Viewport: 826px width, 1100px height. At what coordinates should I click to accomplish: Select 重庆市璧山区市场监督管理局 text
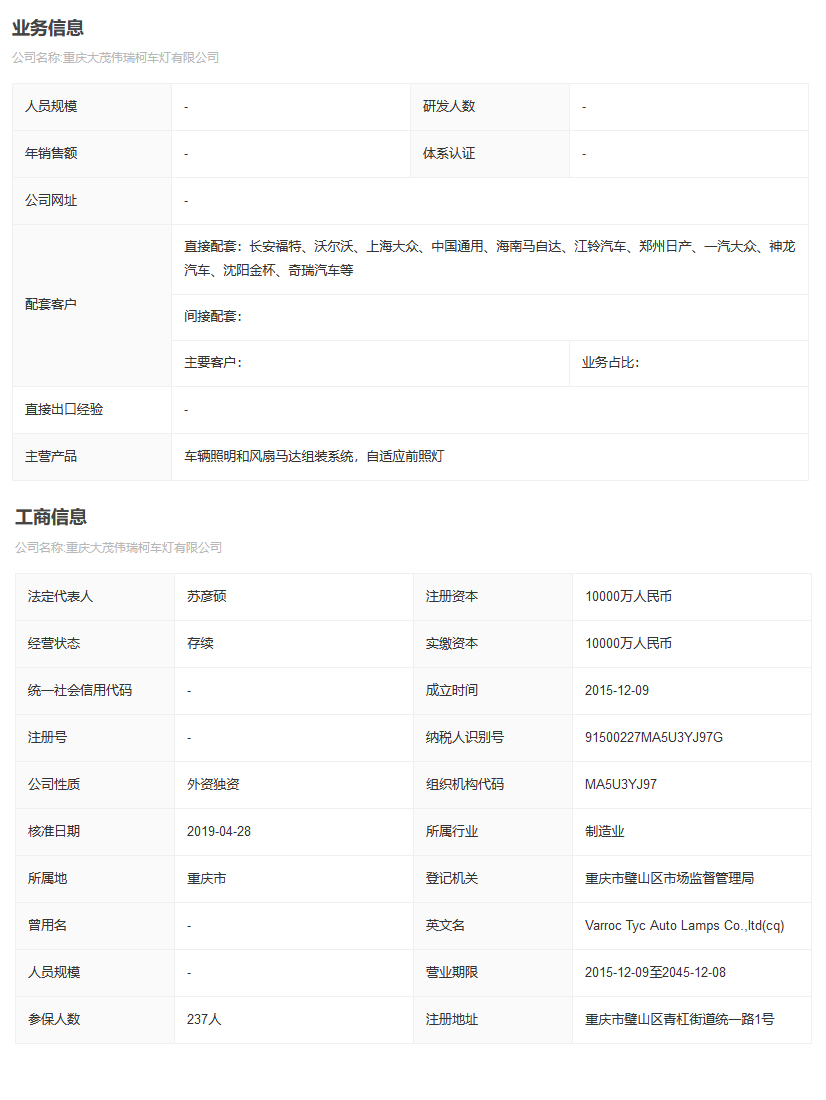(670, 878)
